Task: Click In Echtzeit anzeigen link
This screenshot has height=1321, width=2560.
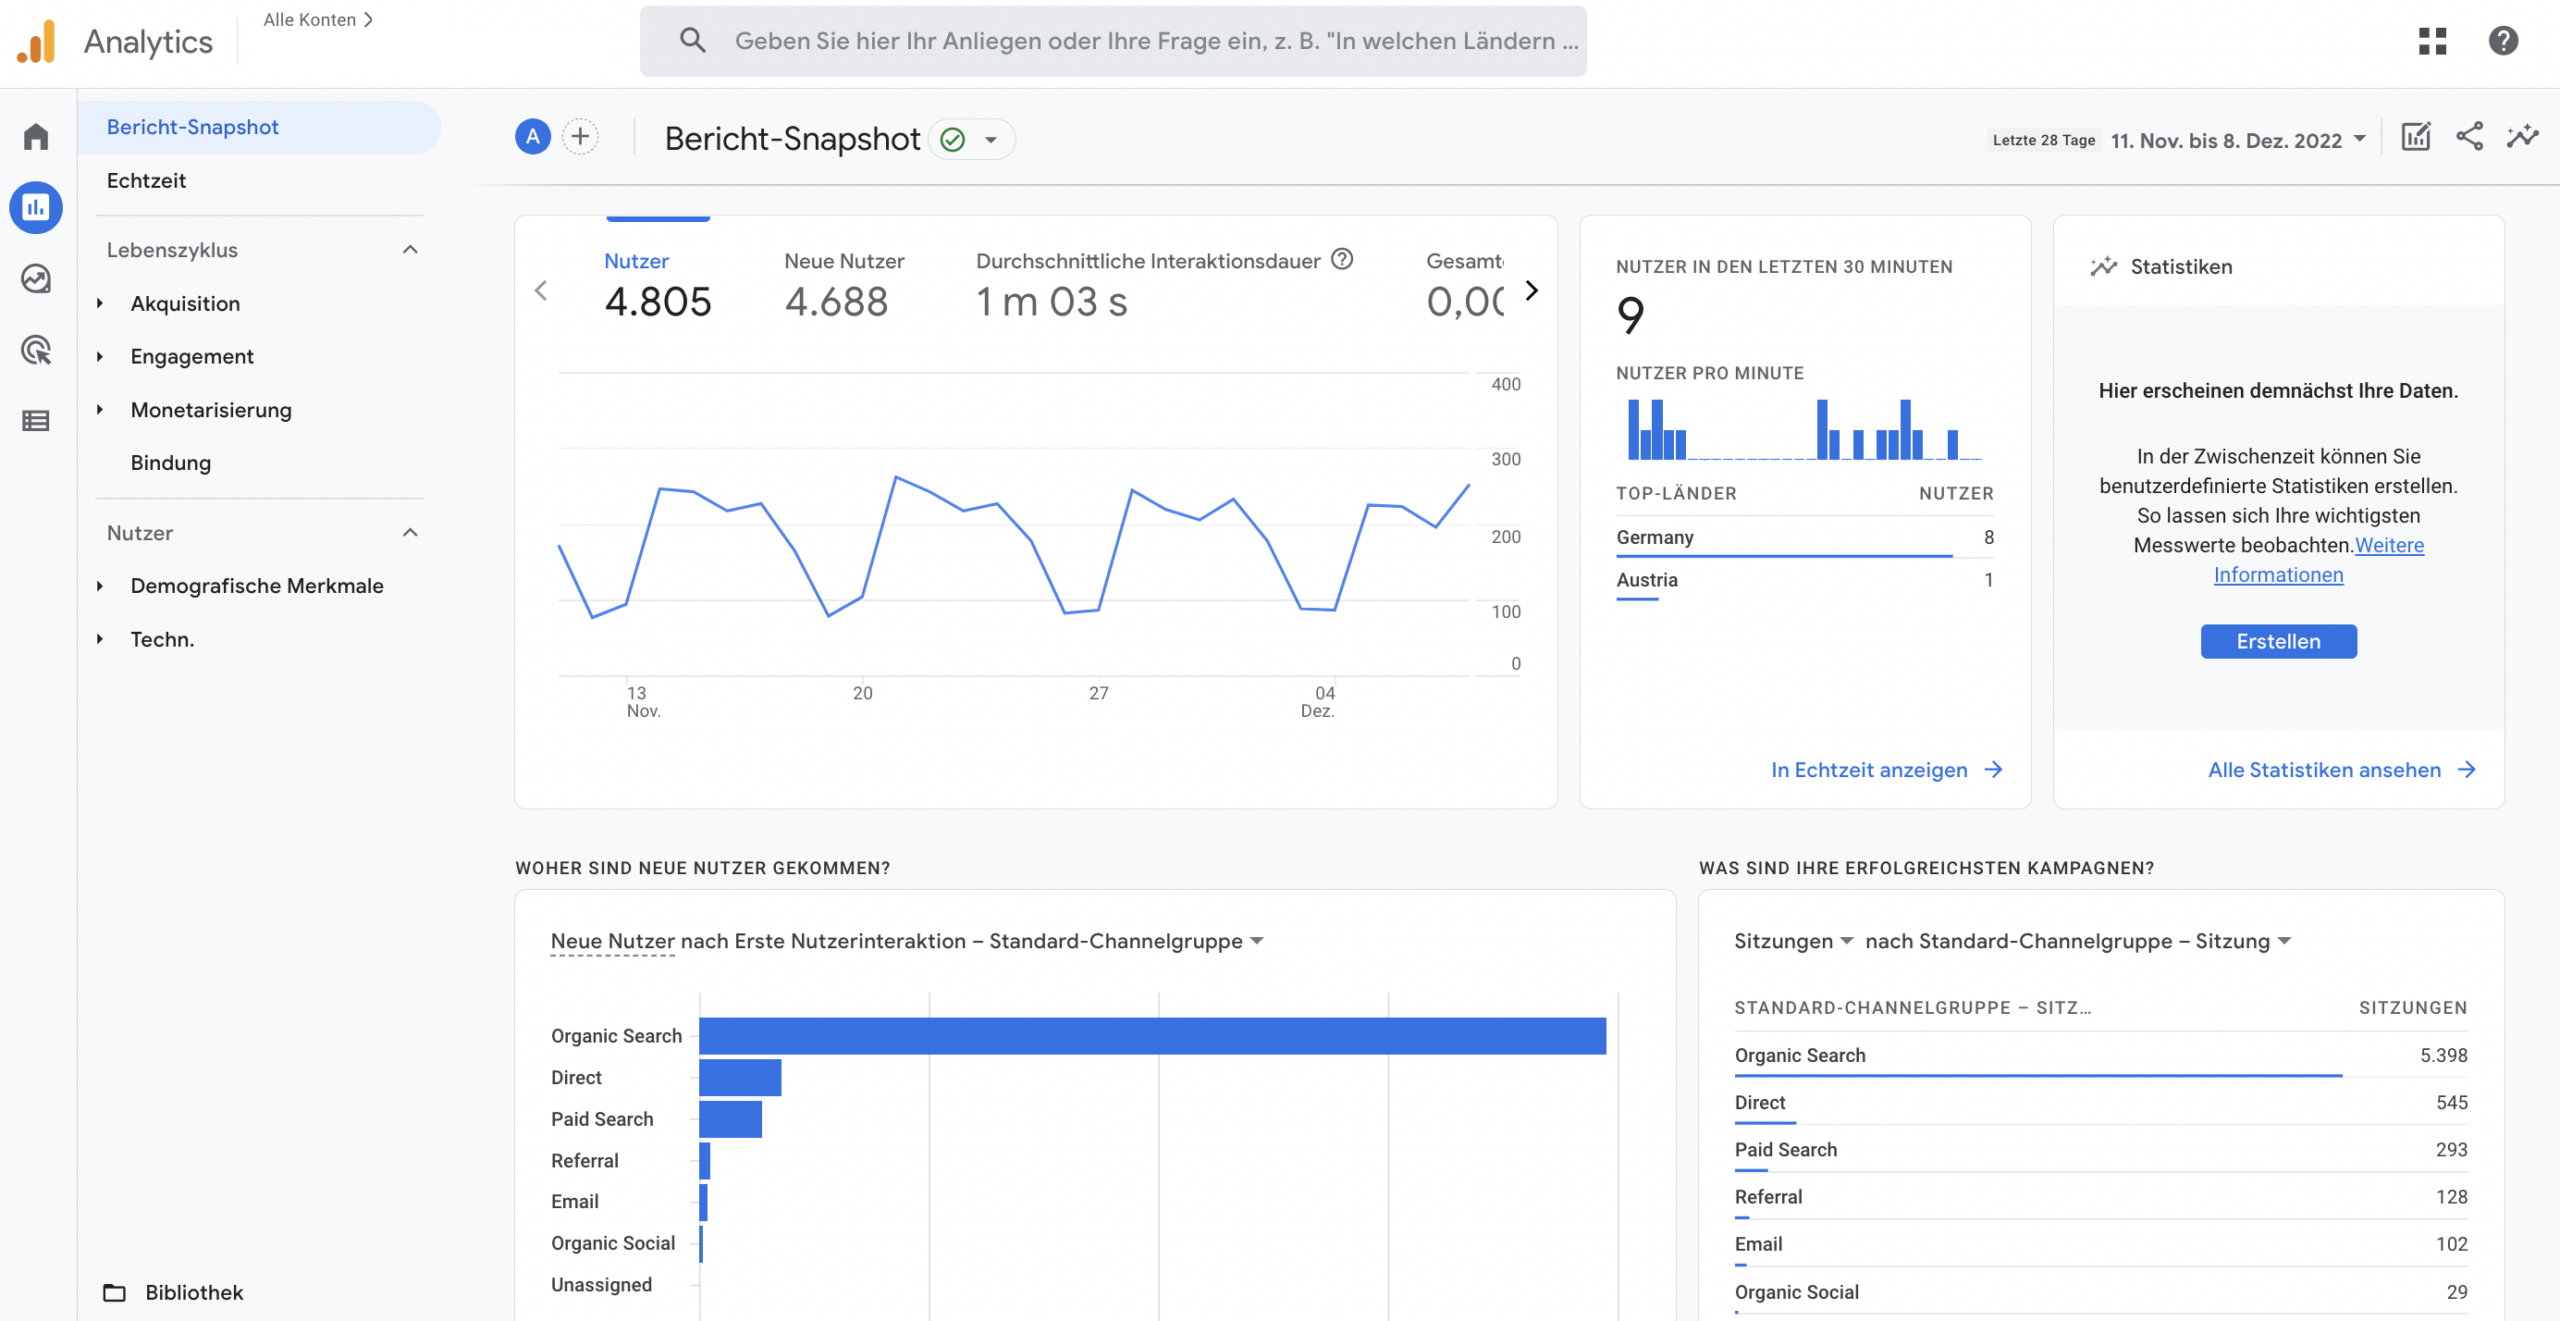Action: 1886,770
